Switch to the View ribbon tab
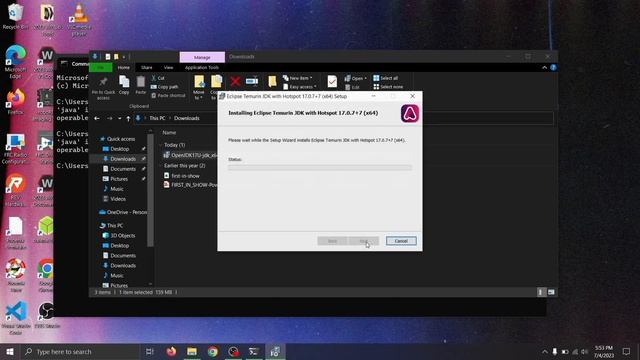 [x=168, y=67]
